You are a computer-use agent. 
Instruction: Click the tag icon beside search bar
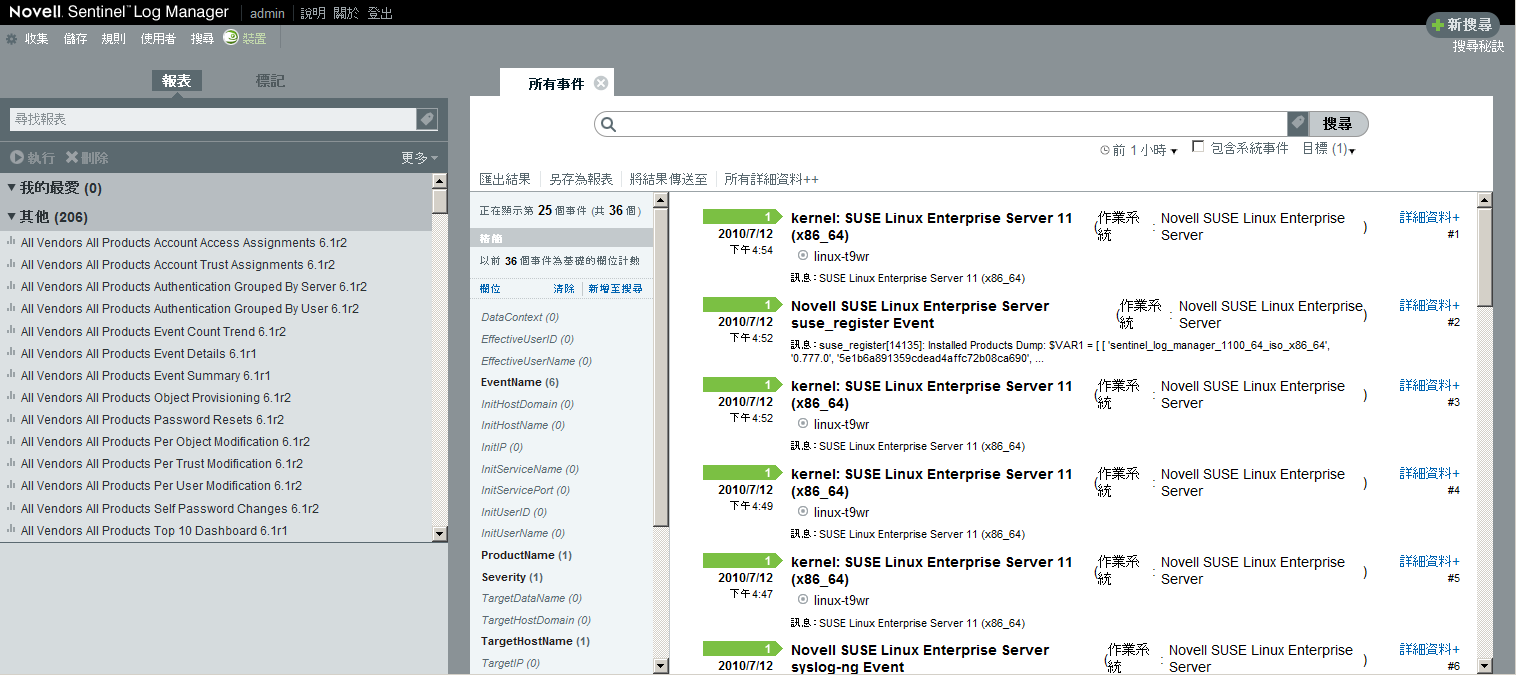pyautogui.click(x=1298, y=124)
